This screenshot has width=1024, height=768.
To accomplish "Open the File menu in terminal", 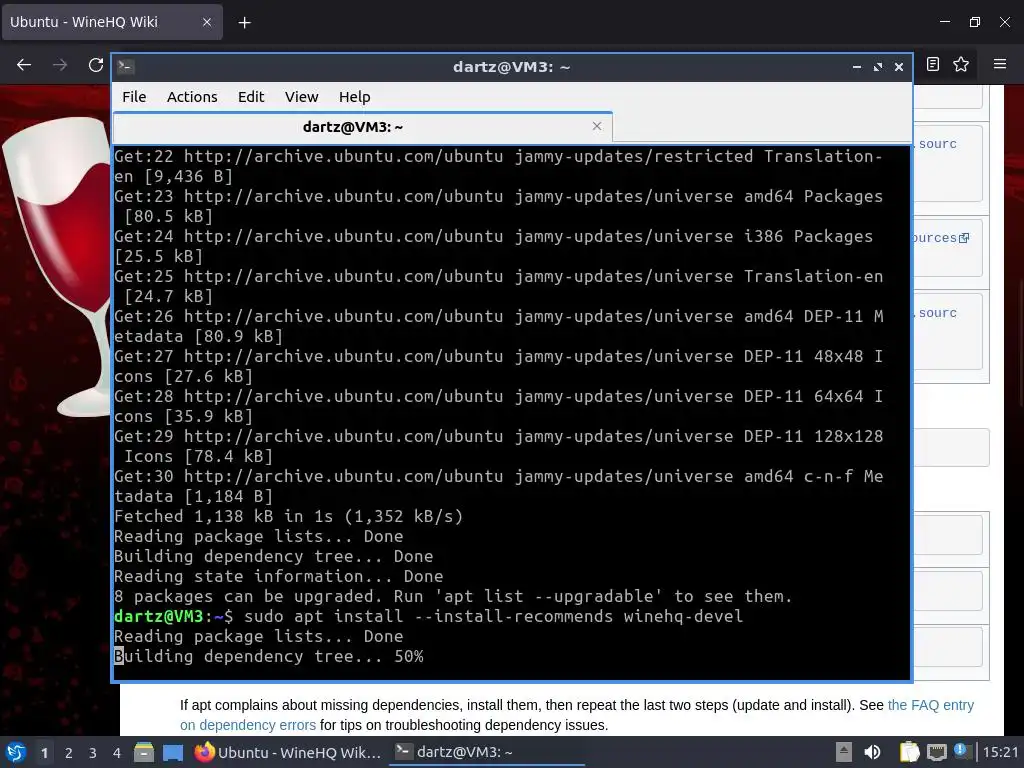I will click(134, 97).
